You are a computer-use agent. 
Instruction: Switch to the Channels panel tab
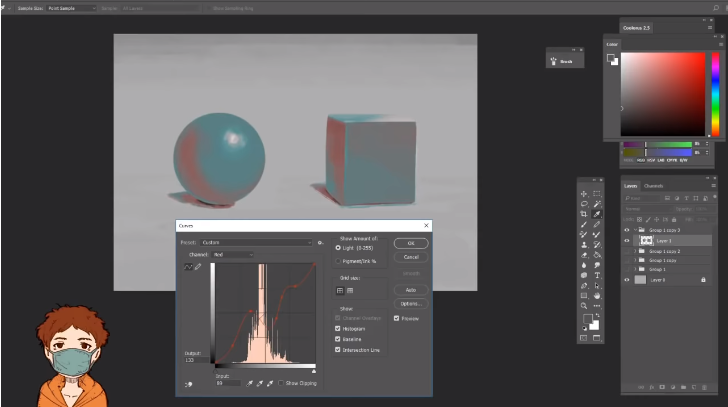coord(653,186)
